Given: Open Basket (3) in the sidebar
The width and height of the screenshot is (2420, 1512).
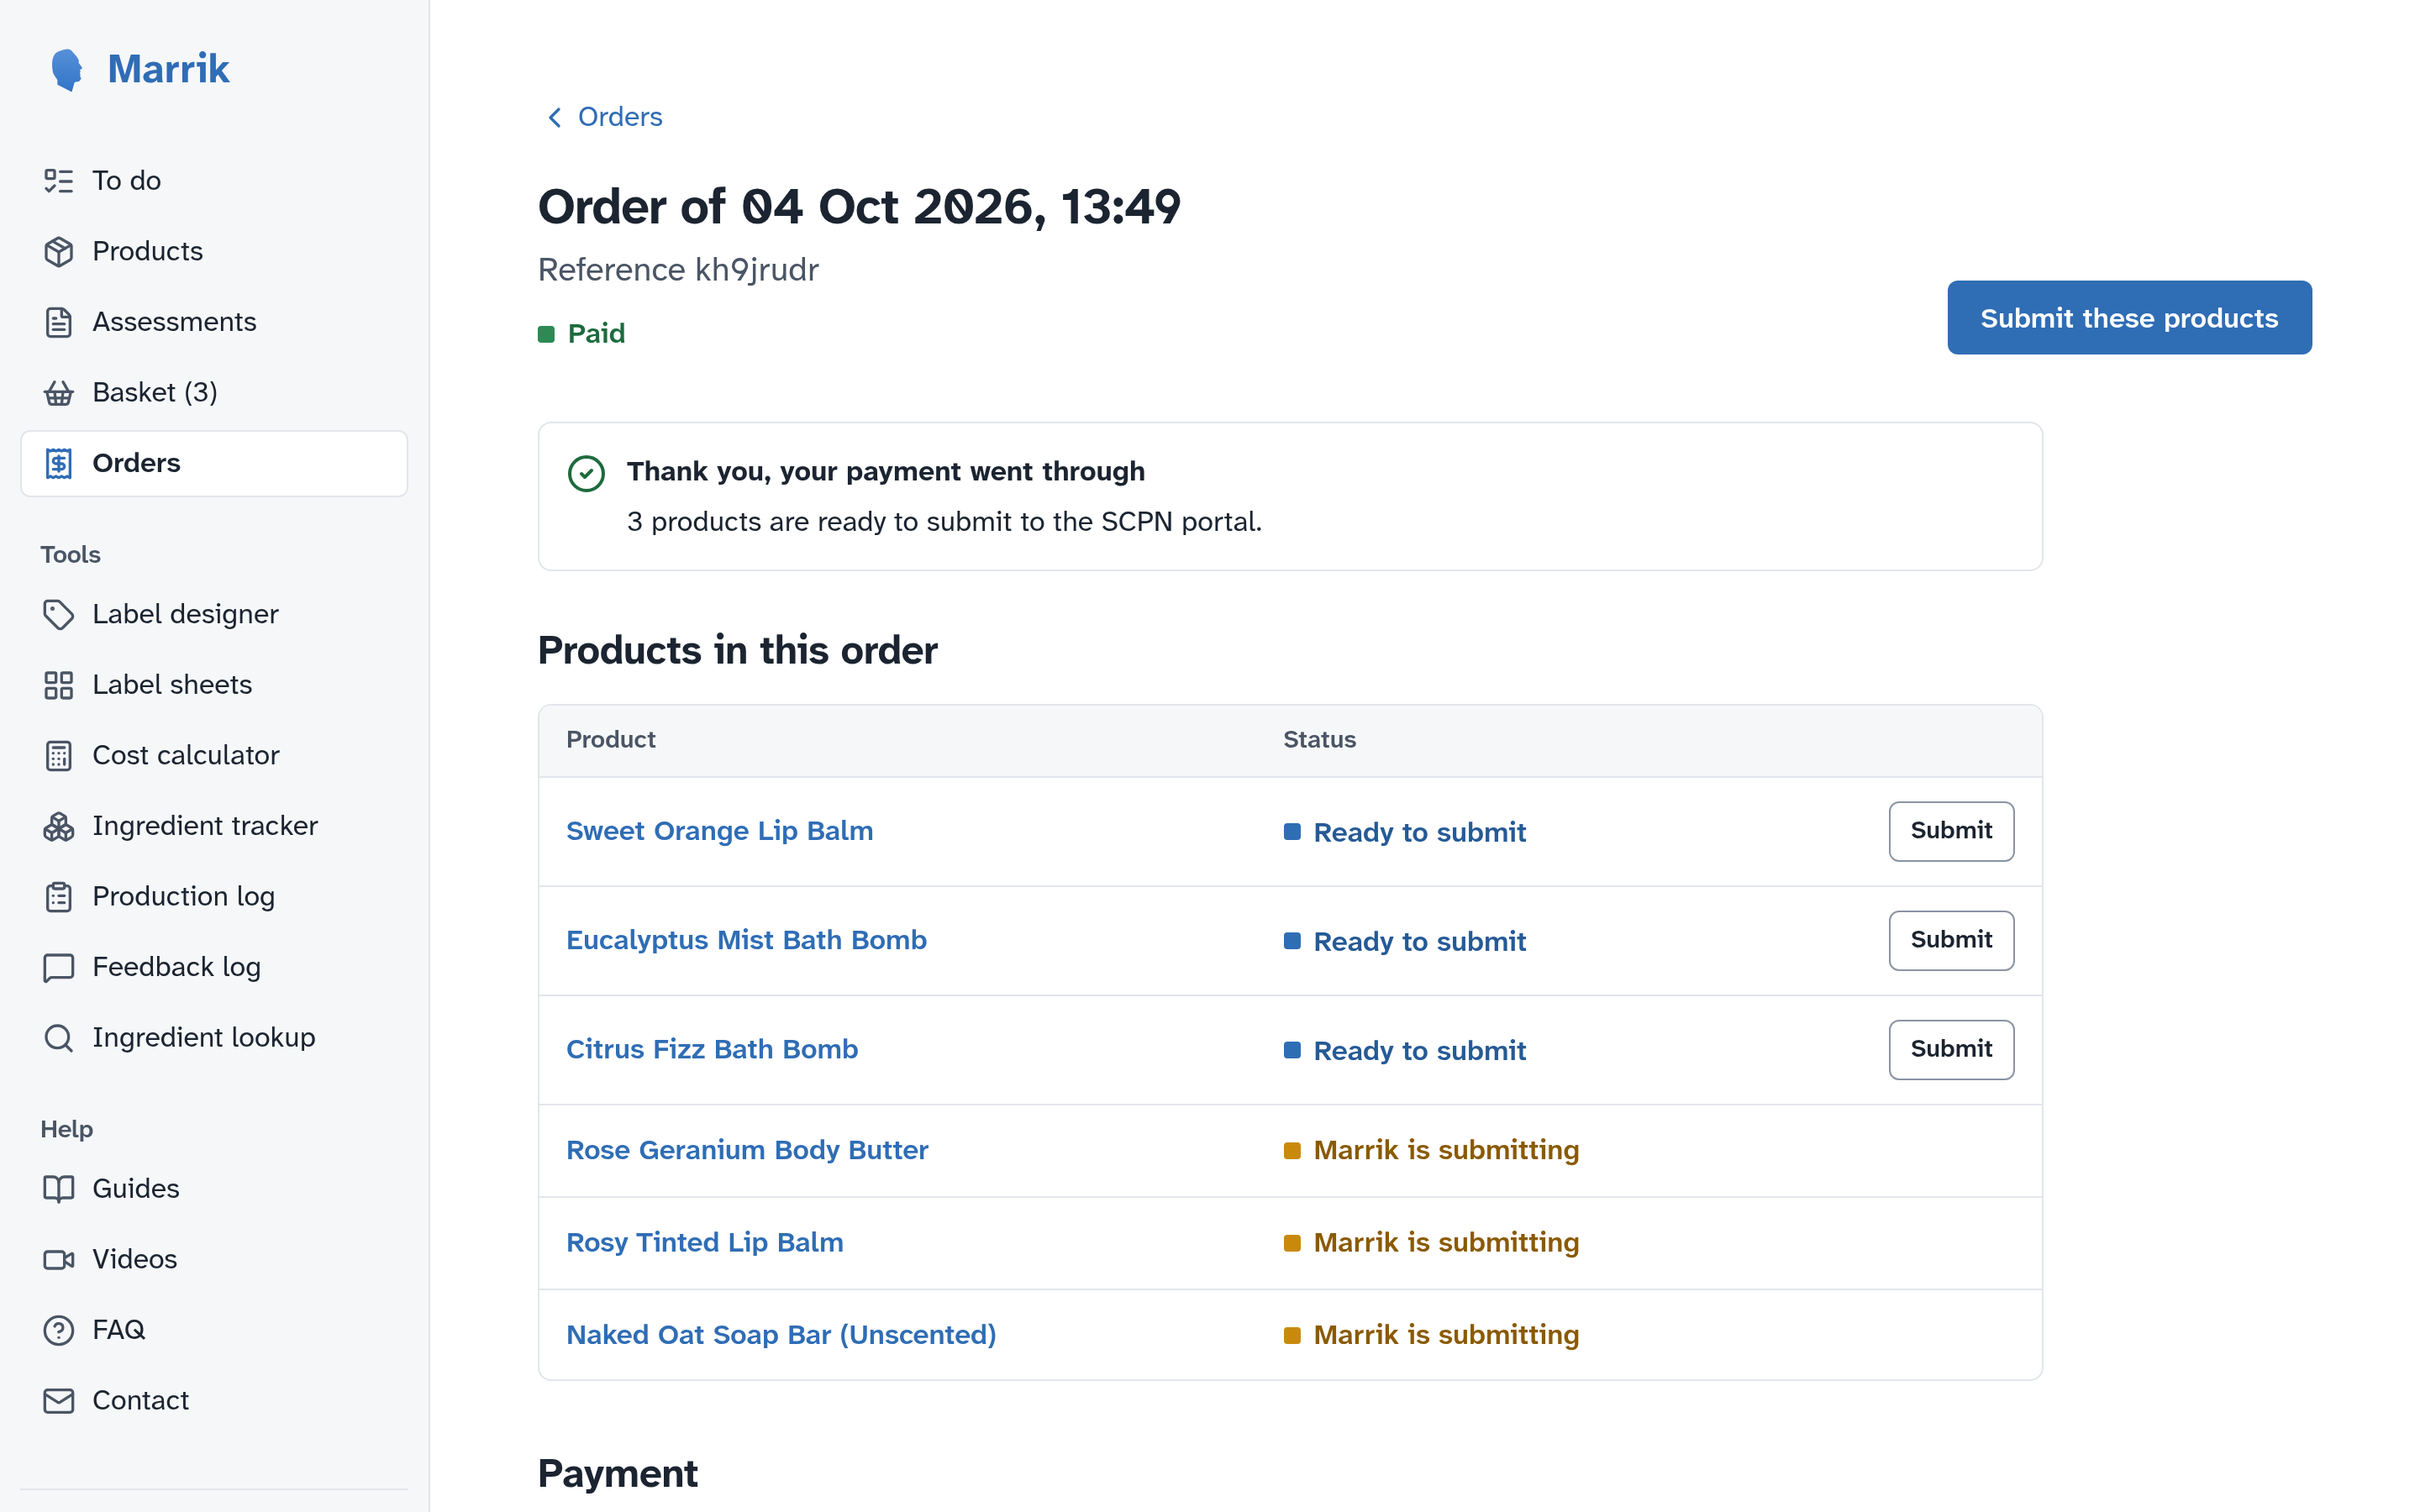Looking at the screenshot, I should pos(214,393).
